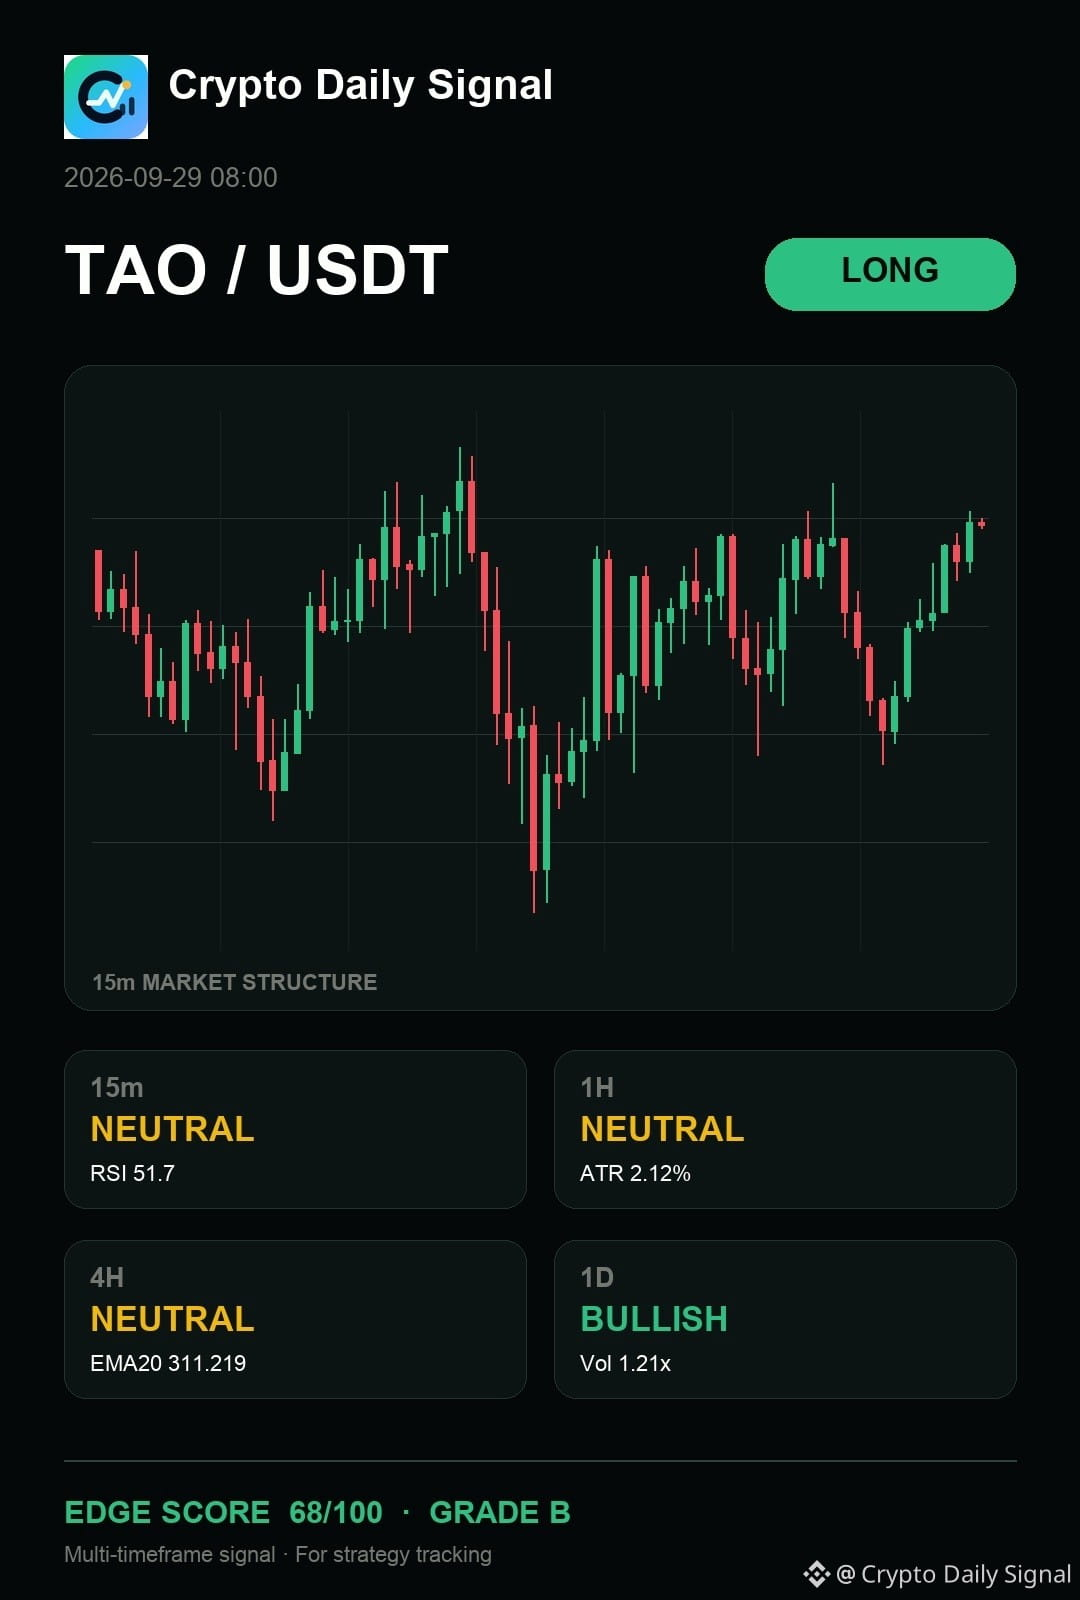Select the 1H NEUTRAL timeframe card
The height and width of the screenshot is (1600, 1080).
click(x=785, y=1129)
